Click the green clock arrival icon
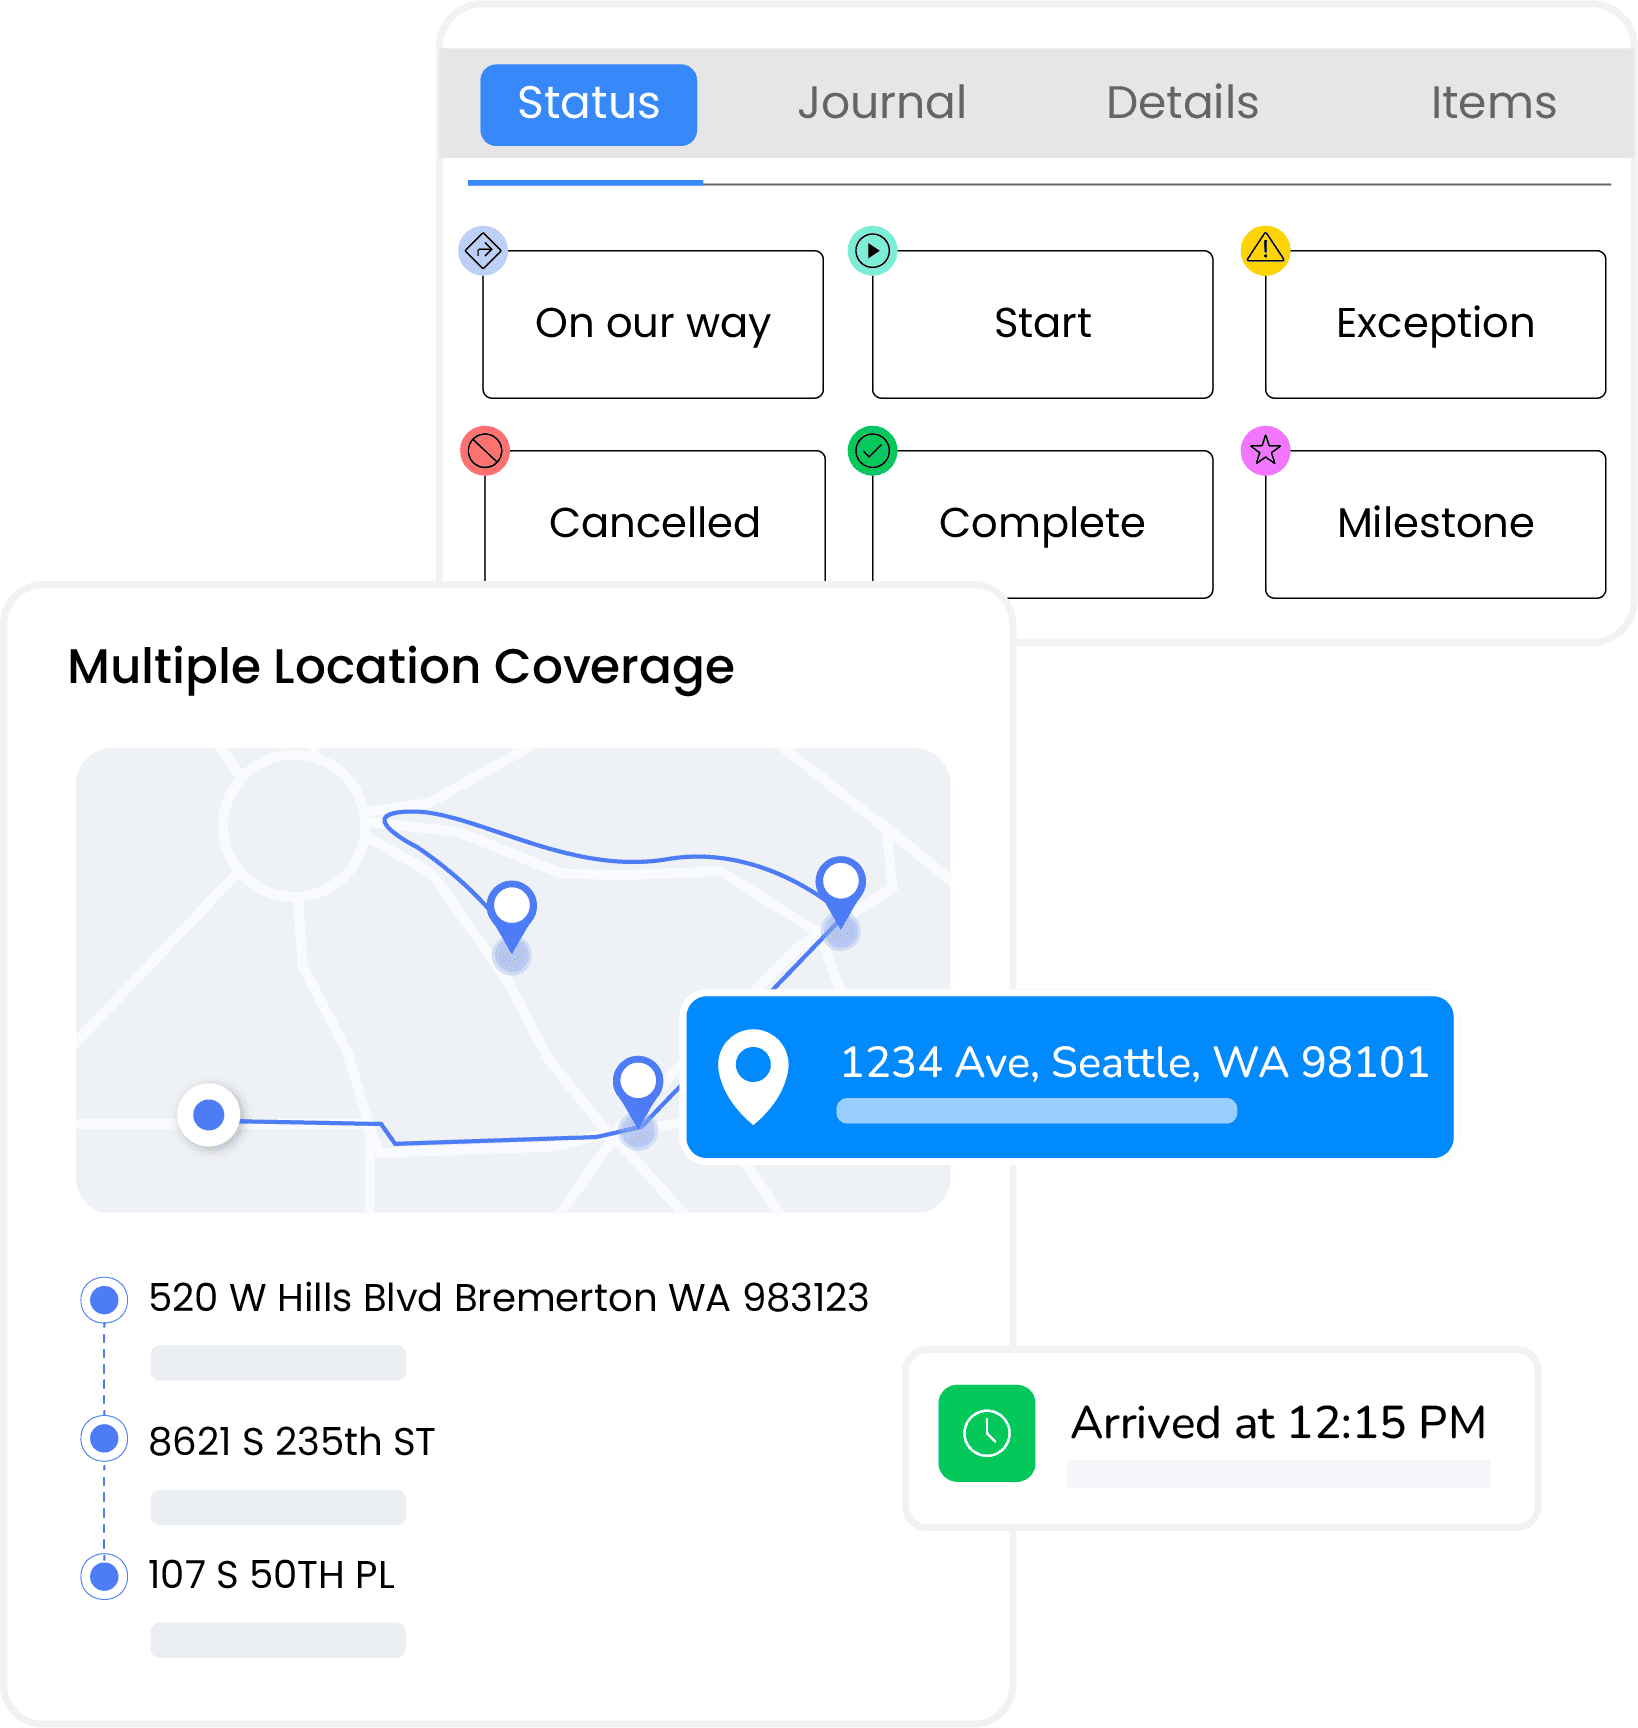 (x=986, y=1433)
